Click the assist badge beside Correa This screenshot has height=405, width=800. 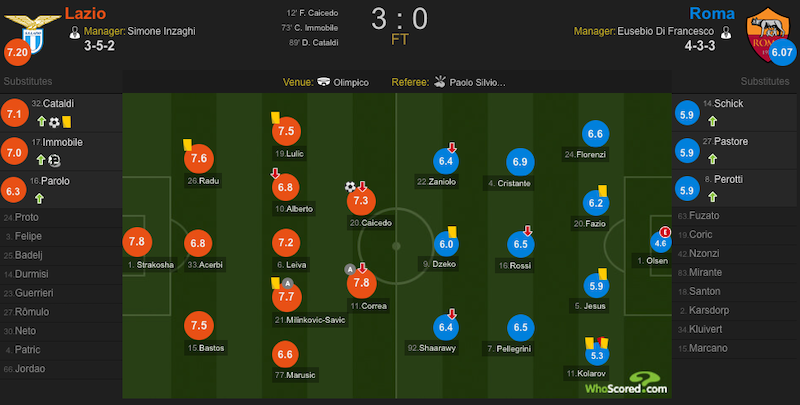[349, 269]
